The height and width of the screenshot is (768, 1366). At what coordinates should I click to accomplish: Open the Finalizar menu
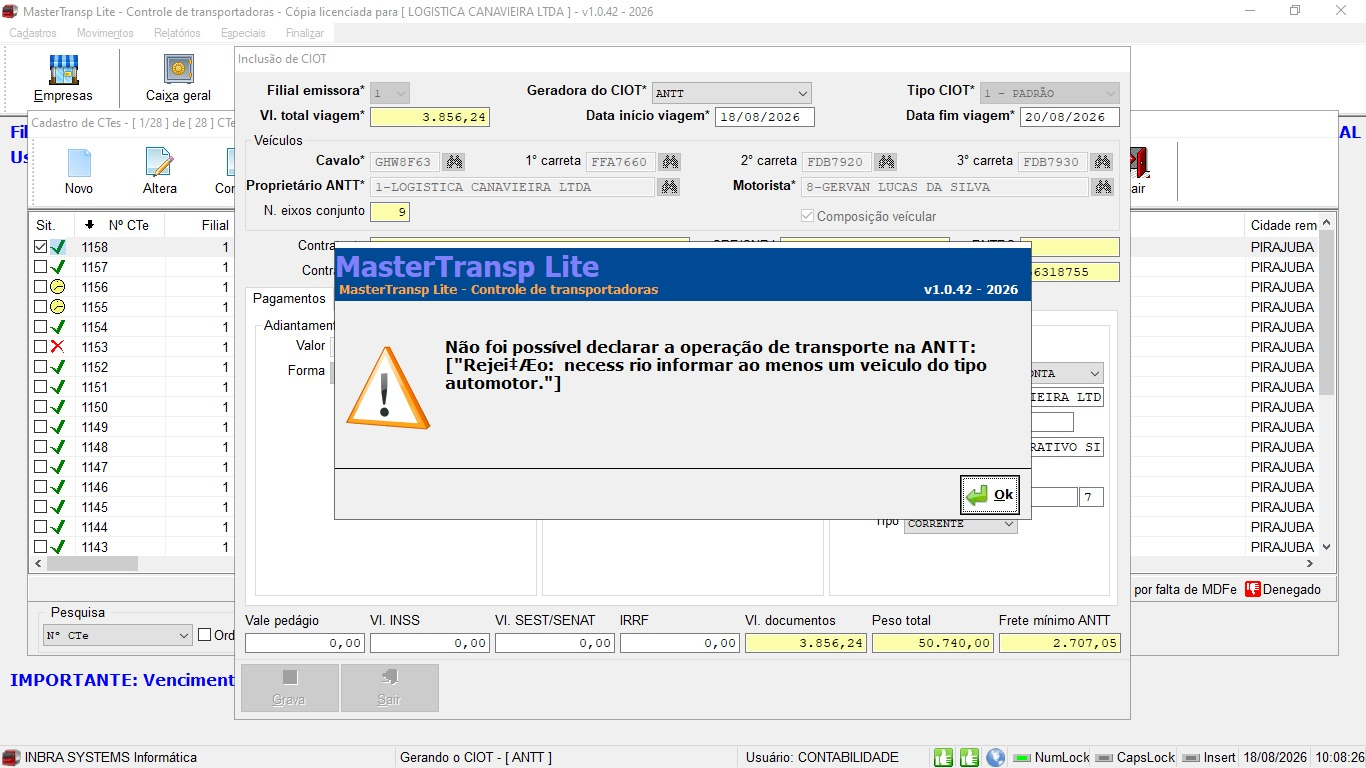tap(305, 33)
